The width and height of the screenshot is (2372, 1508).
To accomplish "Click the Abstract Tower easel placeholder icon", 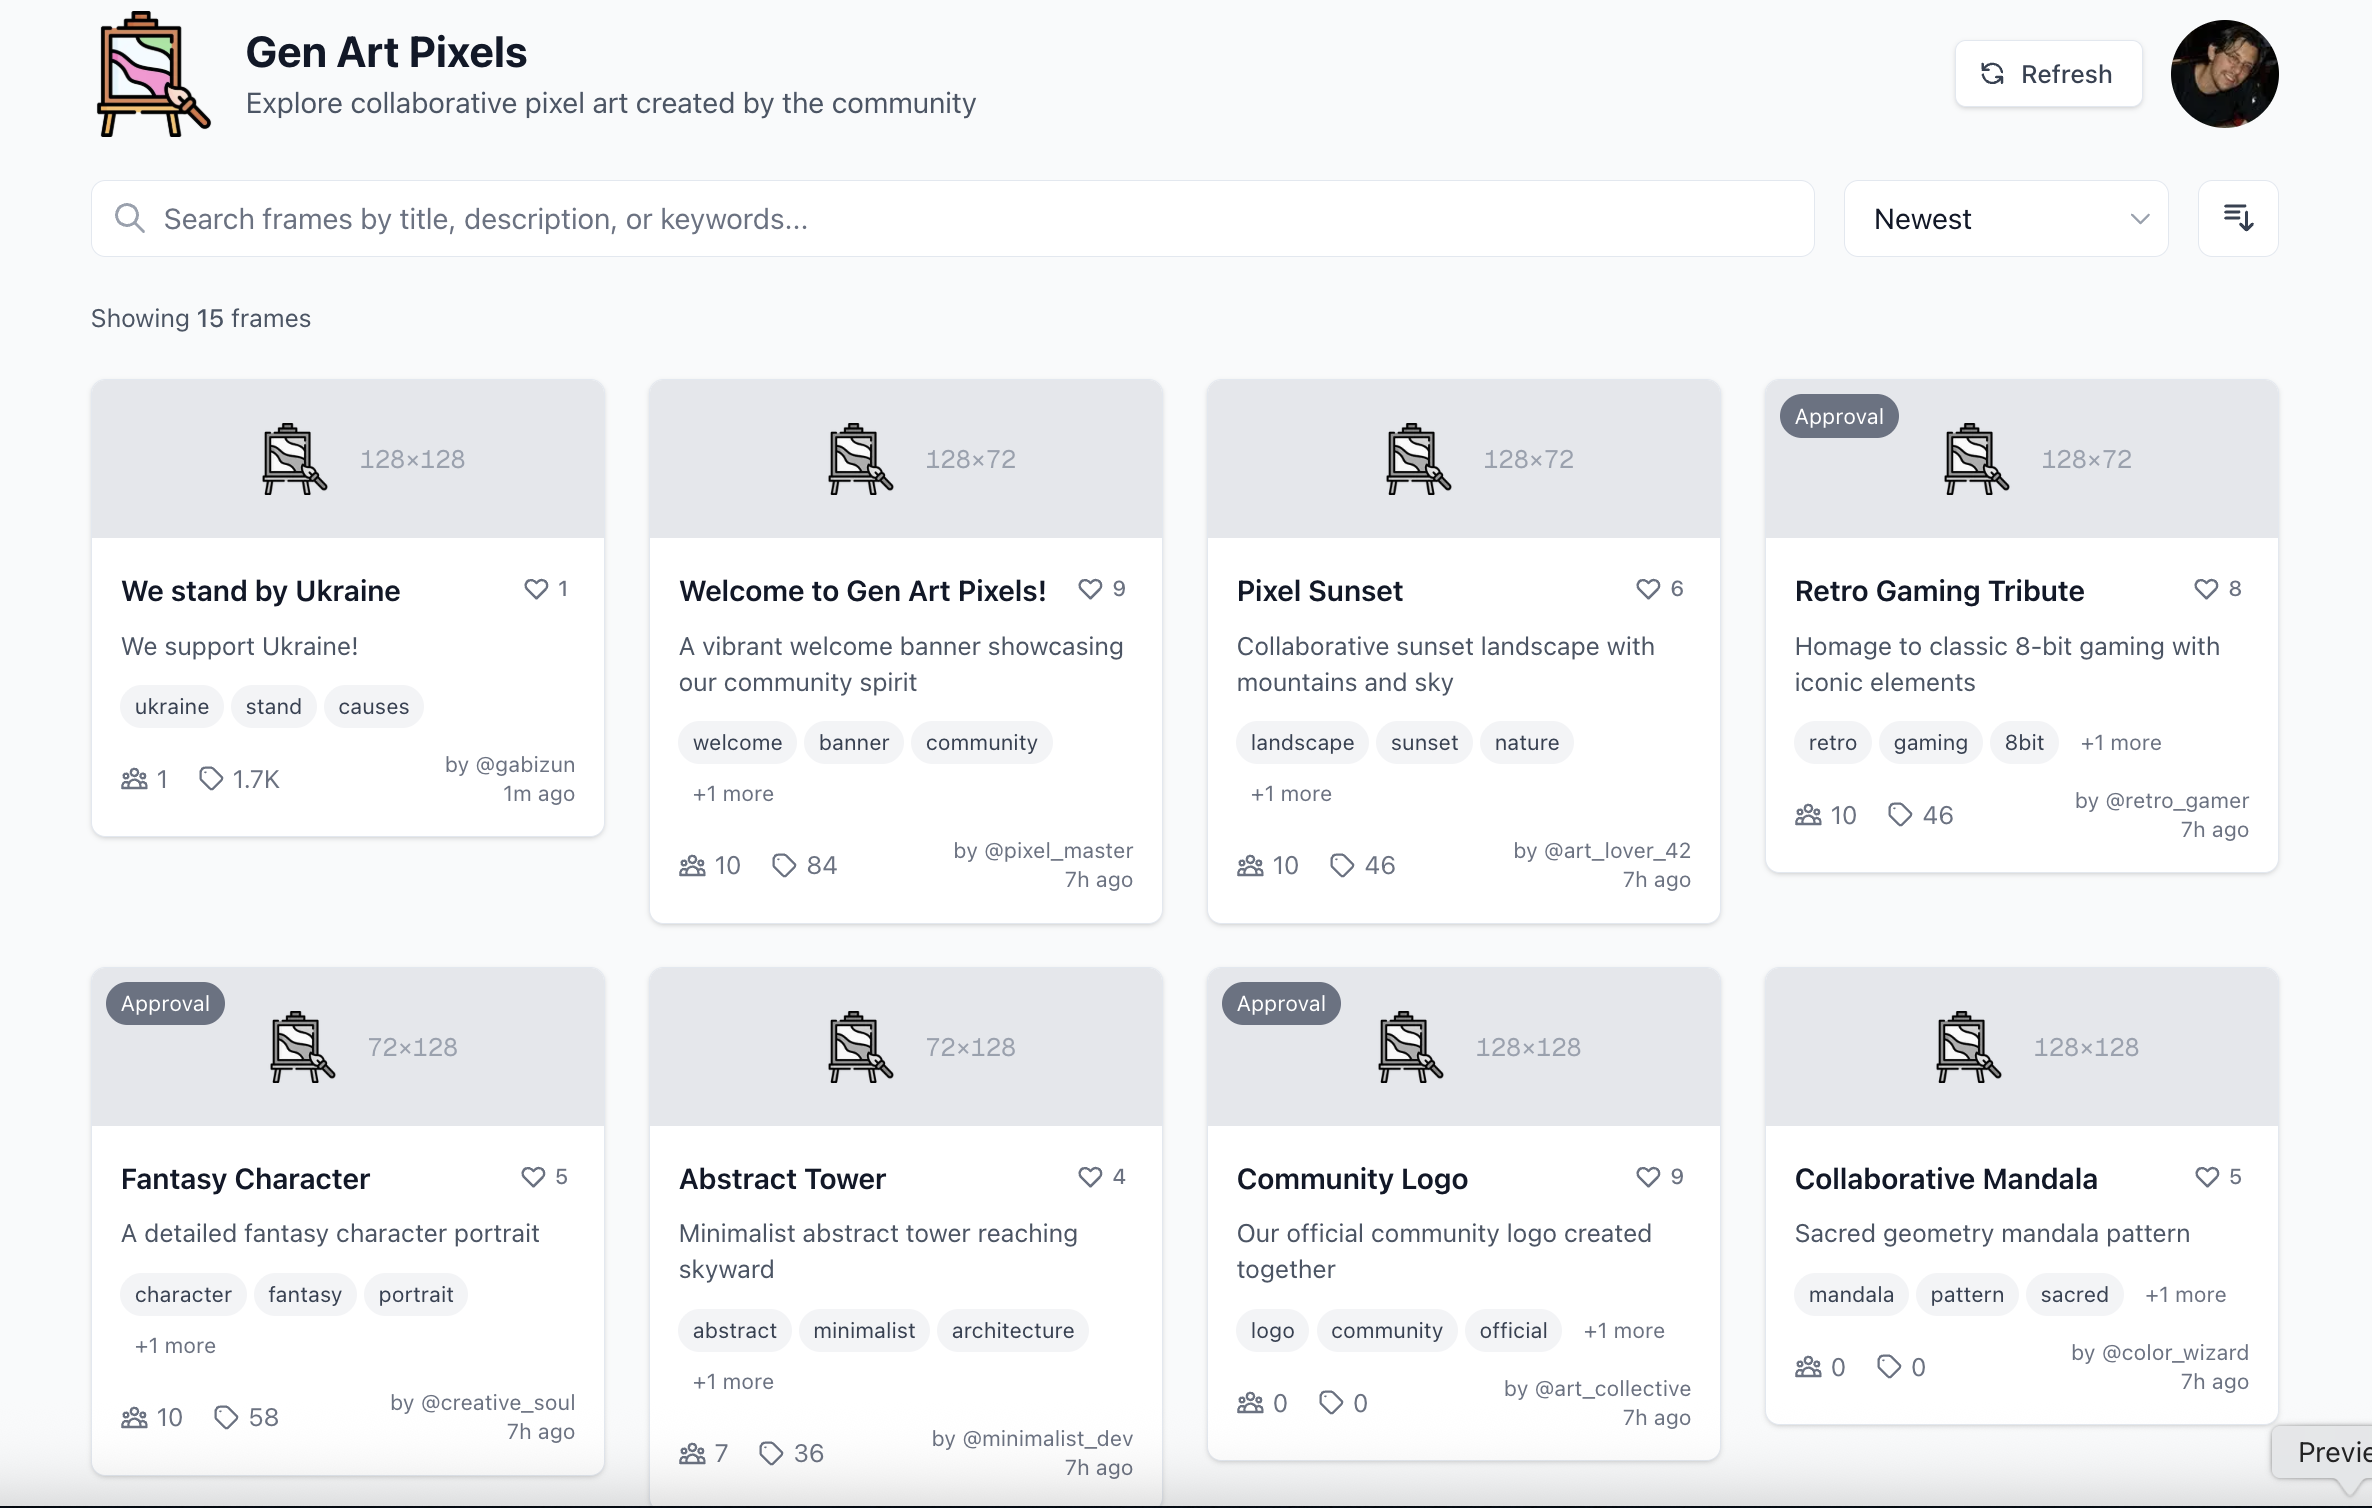I will (x=859, y=1047).
